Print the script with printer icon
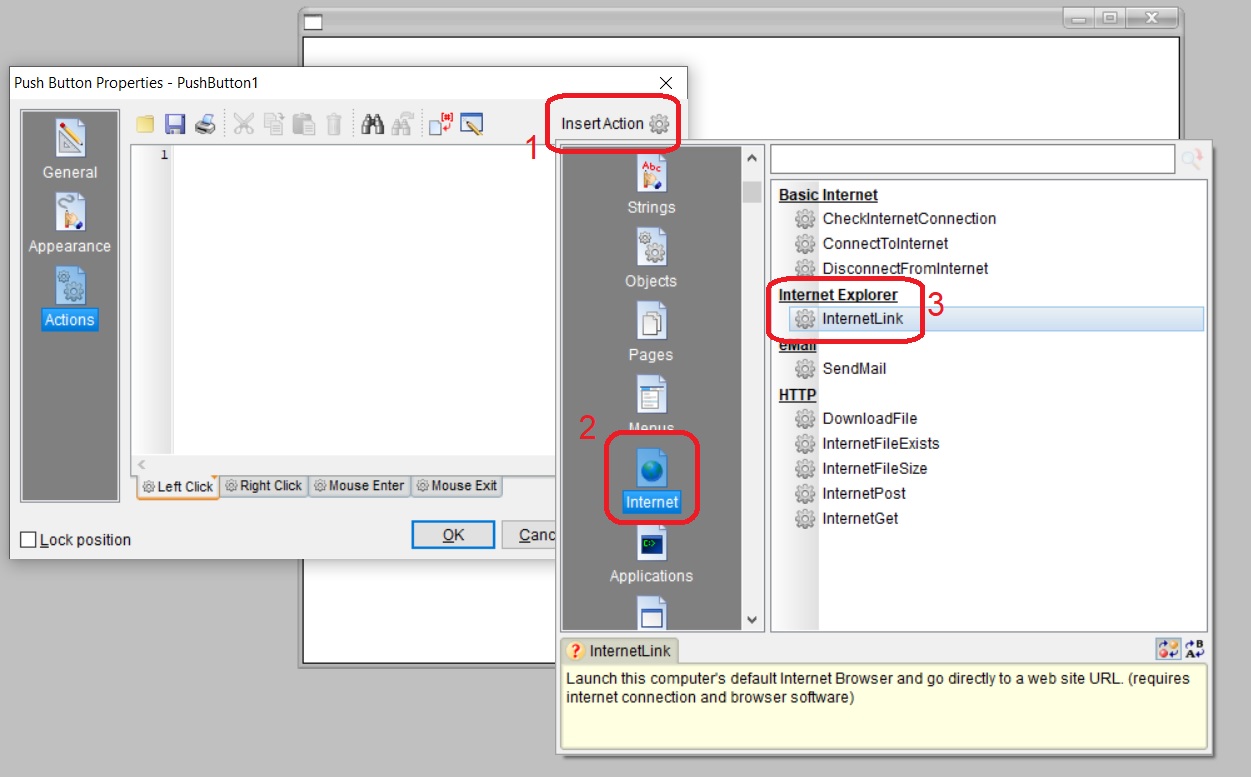Image resolution: width=1251 pixels, height=777 pixels. [204, 124]
